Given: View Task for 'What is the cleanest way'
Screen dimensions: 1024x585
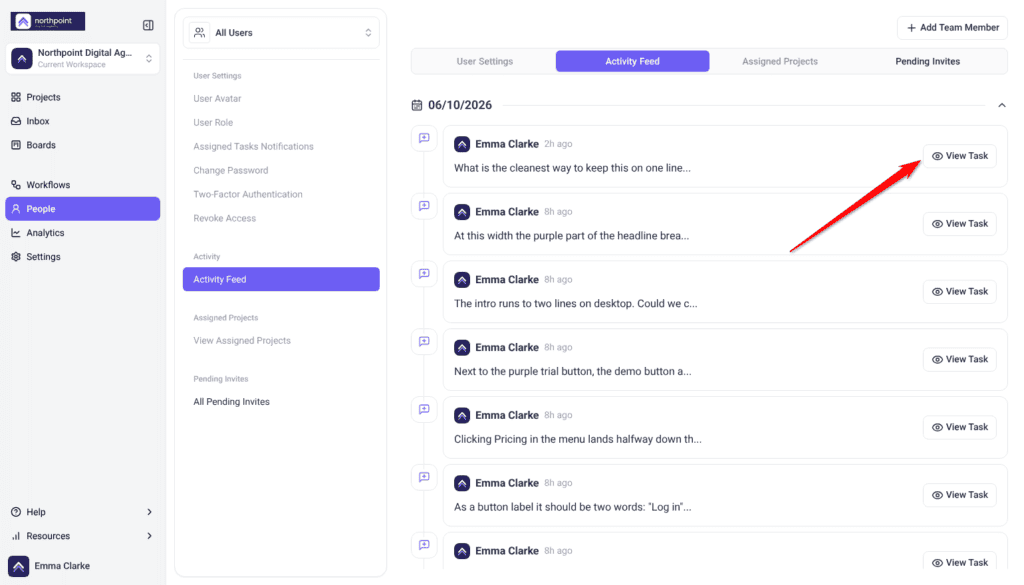Looking at the screenshot, I should pyautogui.click(x=959, y=156).
